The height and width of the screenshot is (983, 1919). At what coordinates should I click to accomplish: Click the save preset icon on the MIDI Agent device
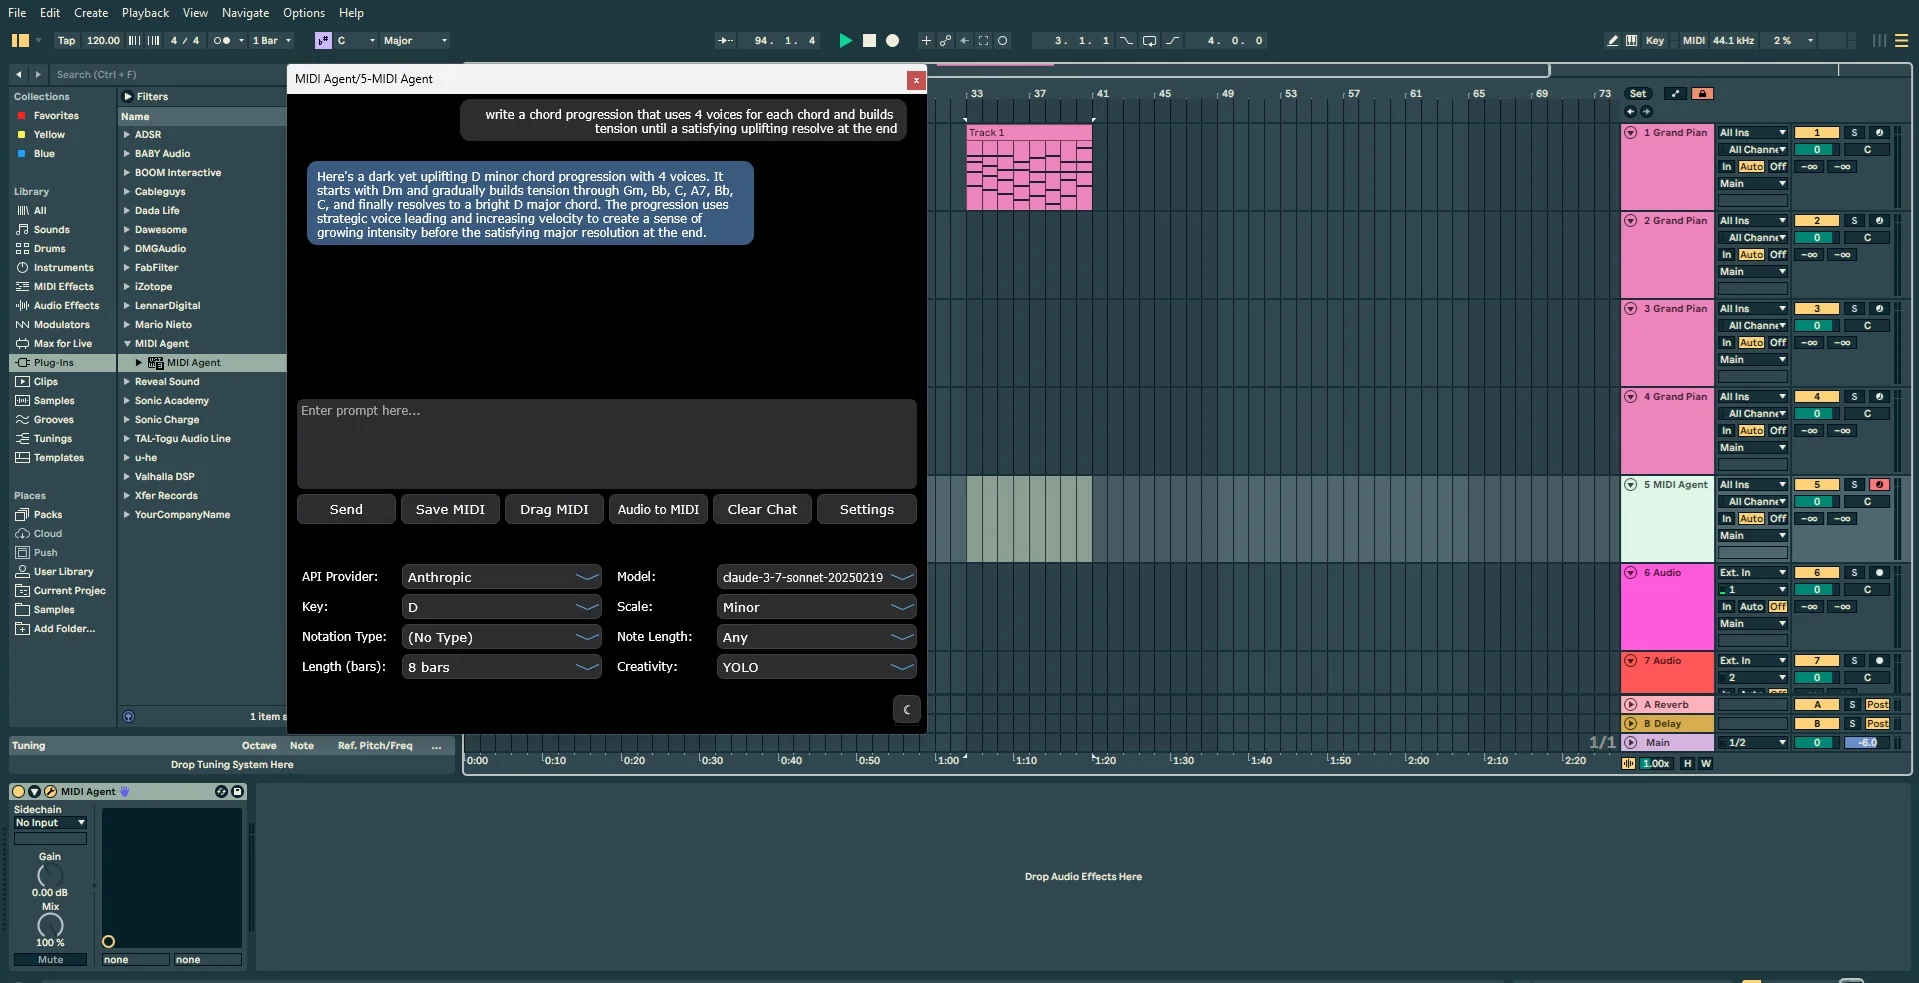tap(238, 792)
